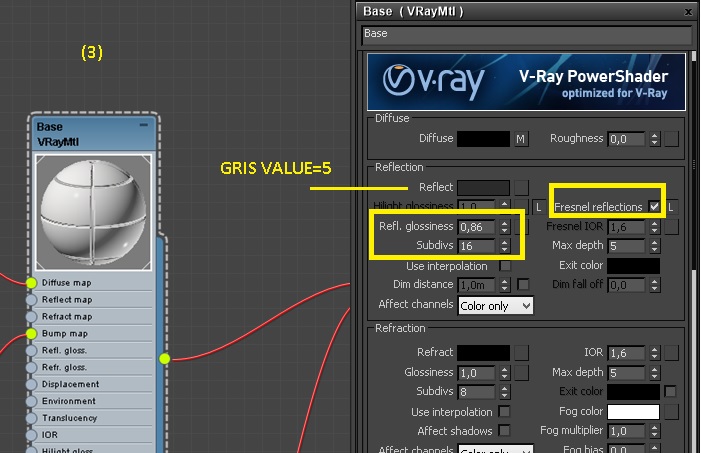Screen dimensions: 701x453
Task: Click the Dim distance value field
Action: pos(477,285)
